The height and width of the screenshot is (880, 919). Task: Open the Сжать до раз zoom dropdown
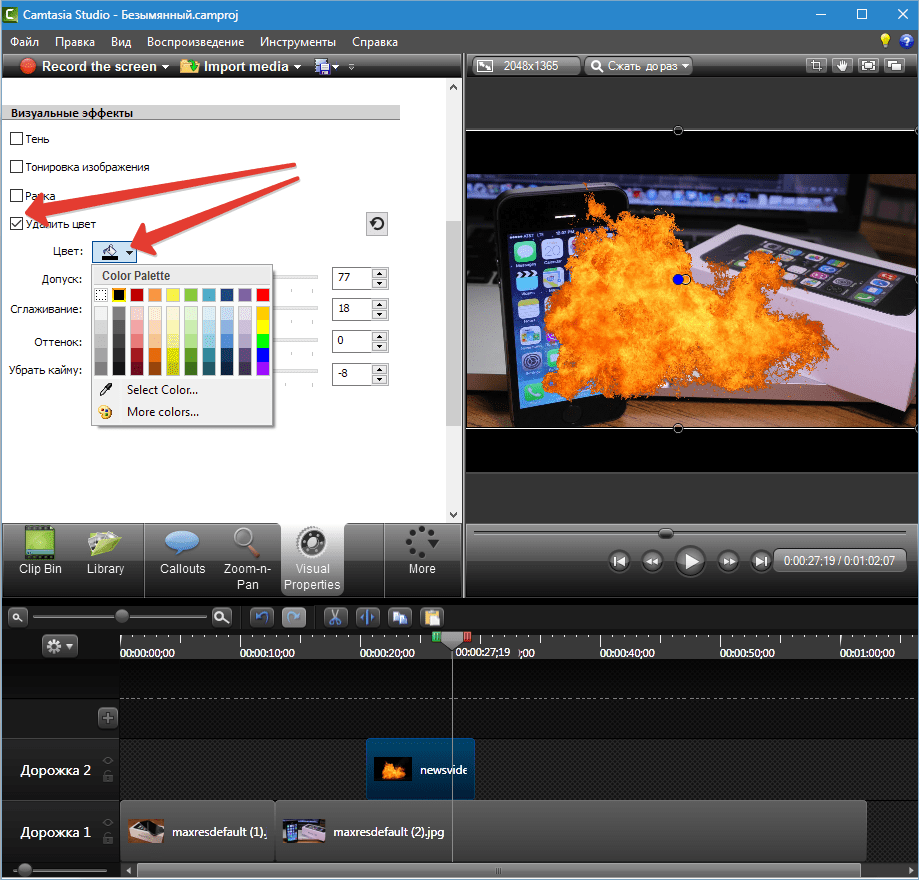[638, 66]
